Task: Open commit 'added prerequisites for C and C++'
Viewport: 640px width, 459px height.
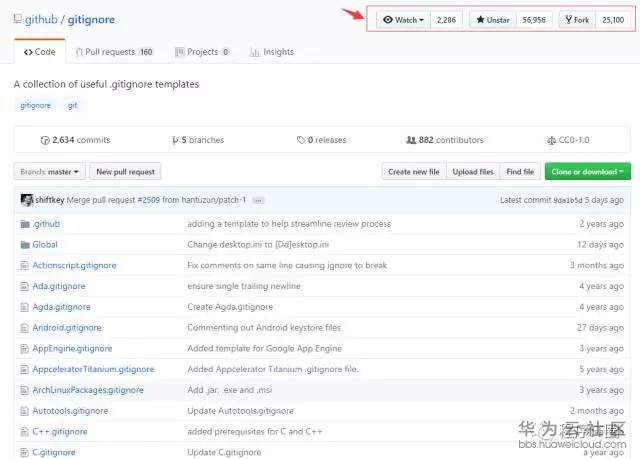Action: (255, 432)
